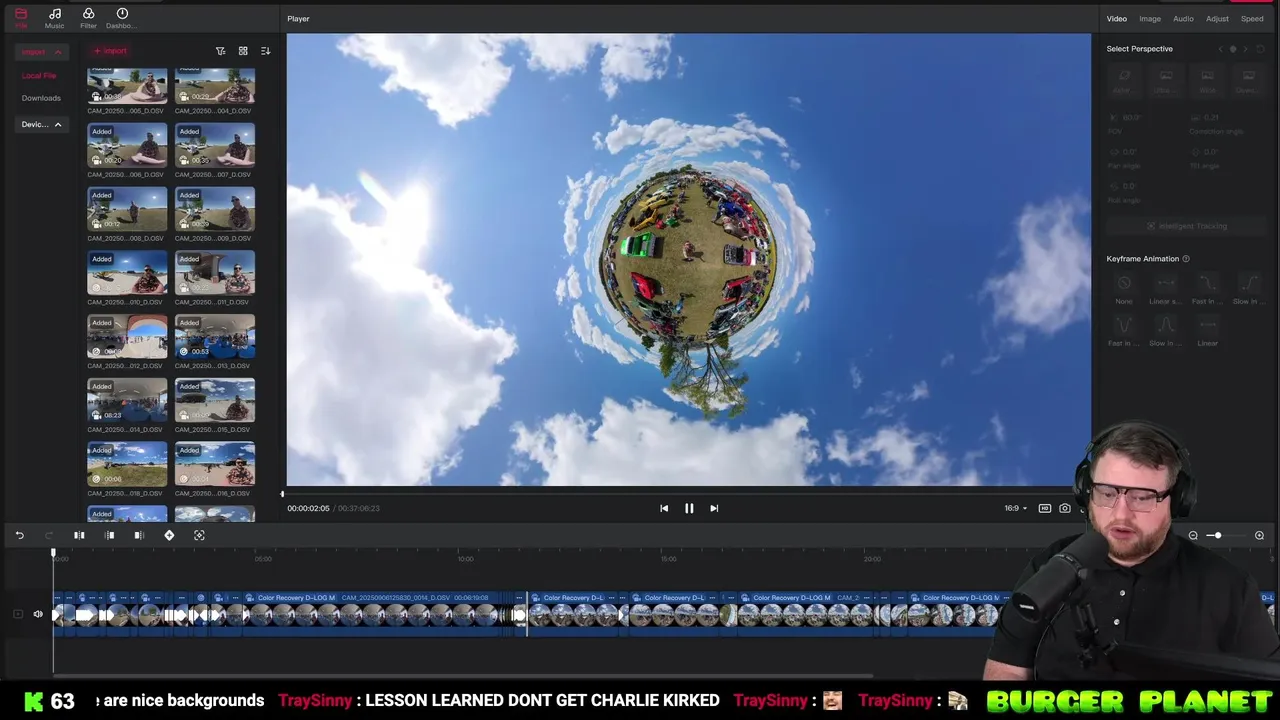Open the Dashboard tab

click(x=122, y=17)
